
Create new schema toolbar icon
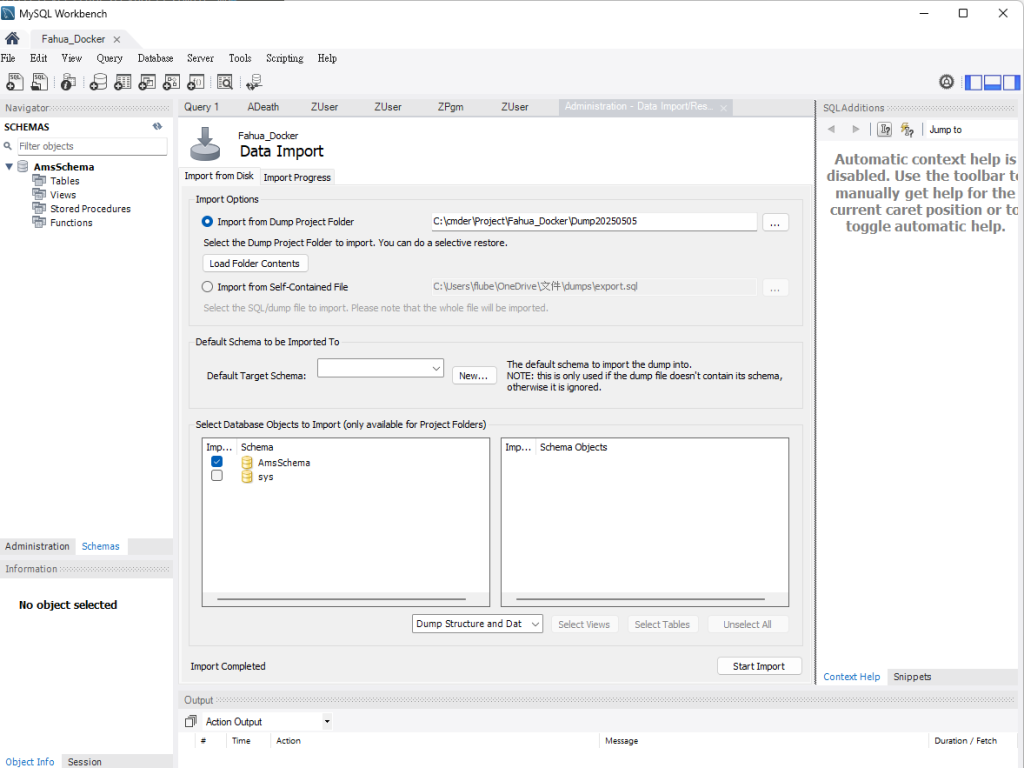click(98, 82)
